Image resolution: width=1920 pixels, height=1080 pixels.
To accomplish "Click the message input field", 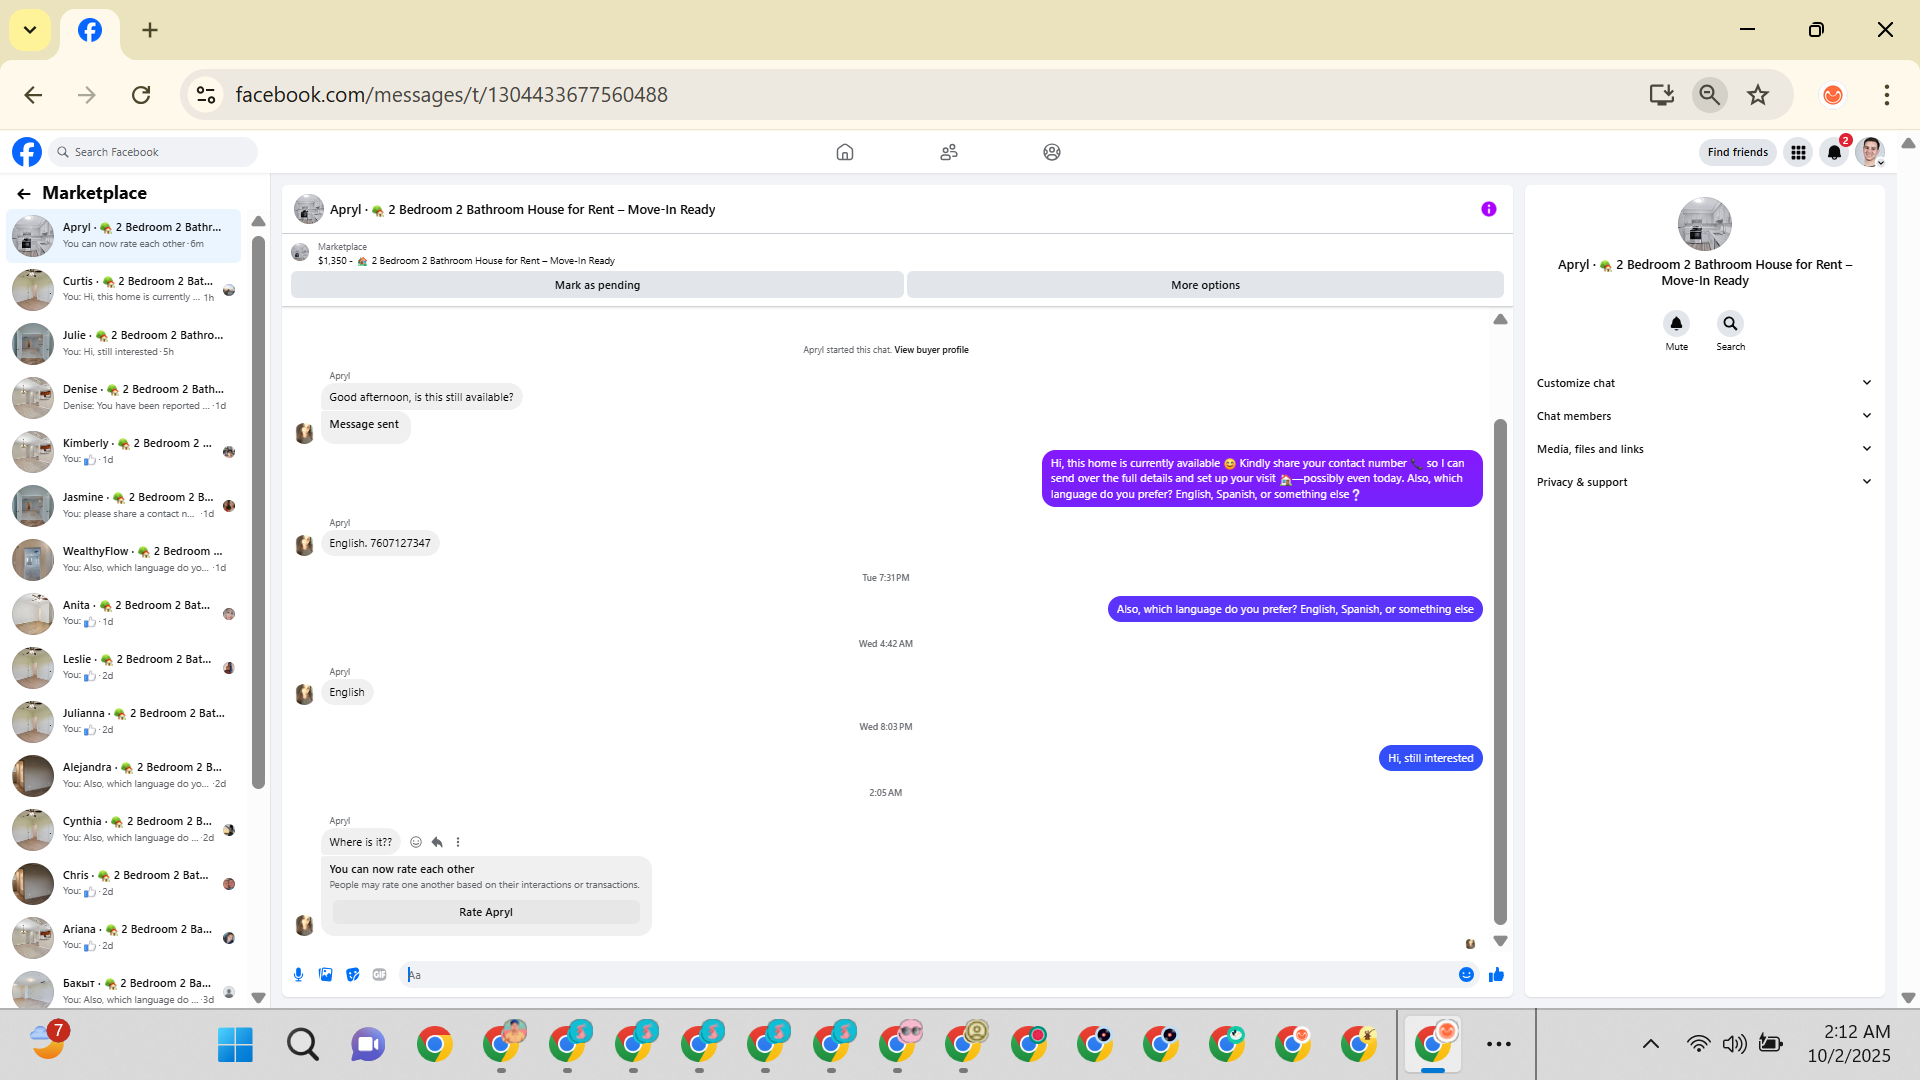I will pos(930,975).
